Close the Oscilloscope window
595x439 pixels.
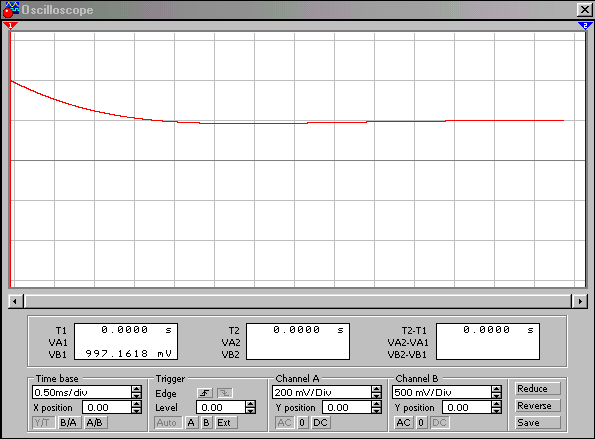pos(584,9)
